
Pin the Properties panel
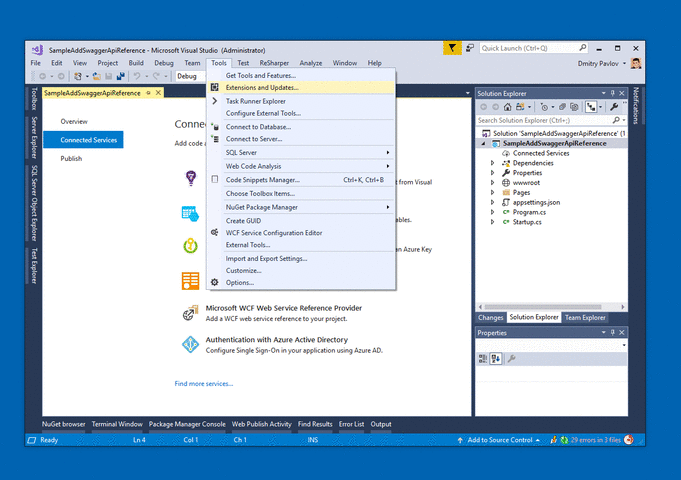pos(613,332)
